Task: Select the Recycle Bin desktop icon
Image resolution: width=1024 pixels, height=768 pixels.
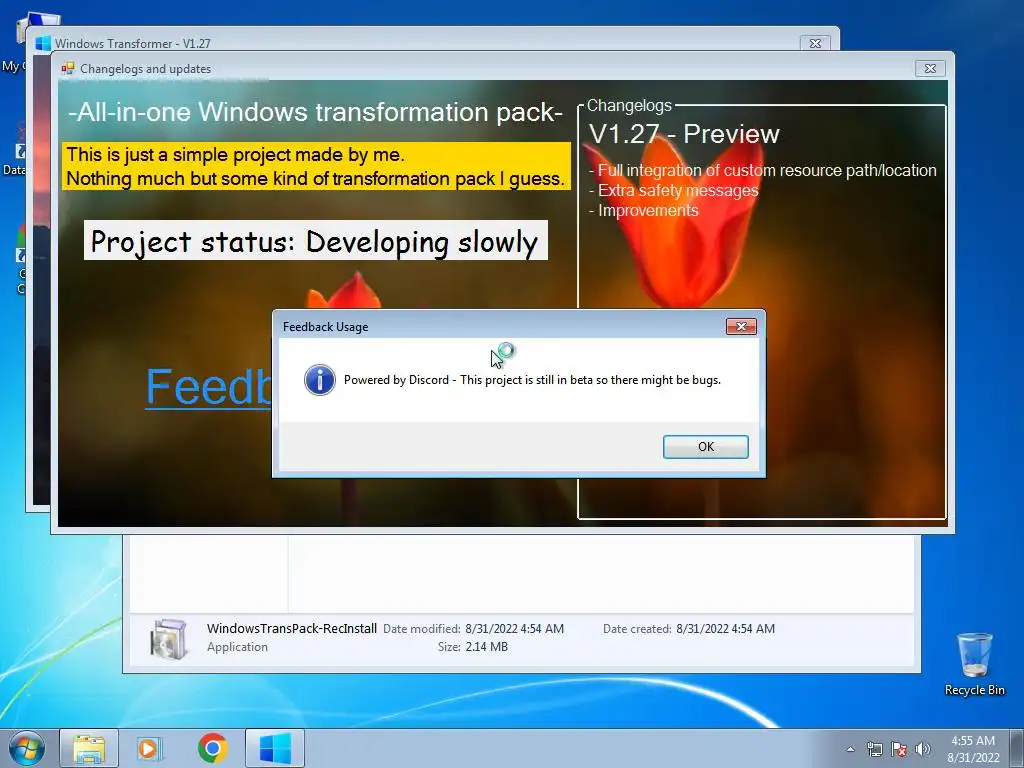Action: pyautogui.click(x=974, y=664)
